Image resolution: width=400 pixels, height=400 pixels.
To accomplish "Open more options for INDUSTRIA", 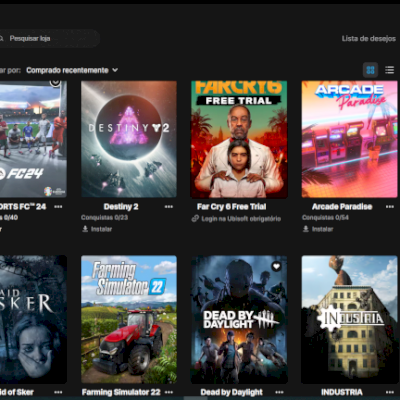I will point(390,392).
